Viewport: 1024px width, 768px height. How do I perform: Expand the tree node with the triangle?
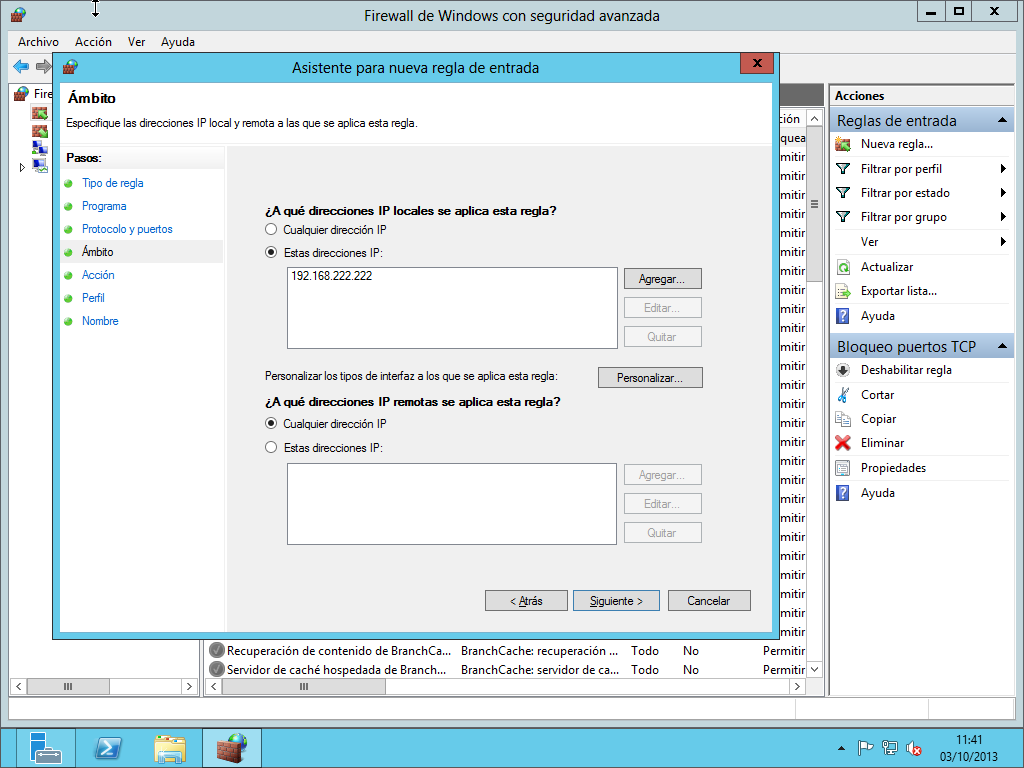point(22,167)
